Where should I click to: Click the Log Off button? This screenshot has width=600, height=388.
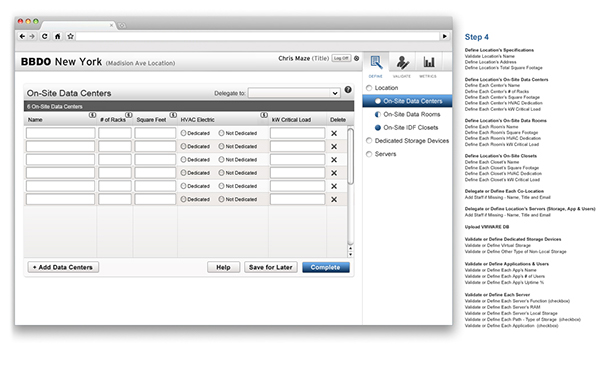pyautogui.click(x=341, y=58)
